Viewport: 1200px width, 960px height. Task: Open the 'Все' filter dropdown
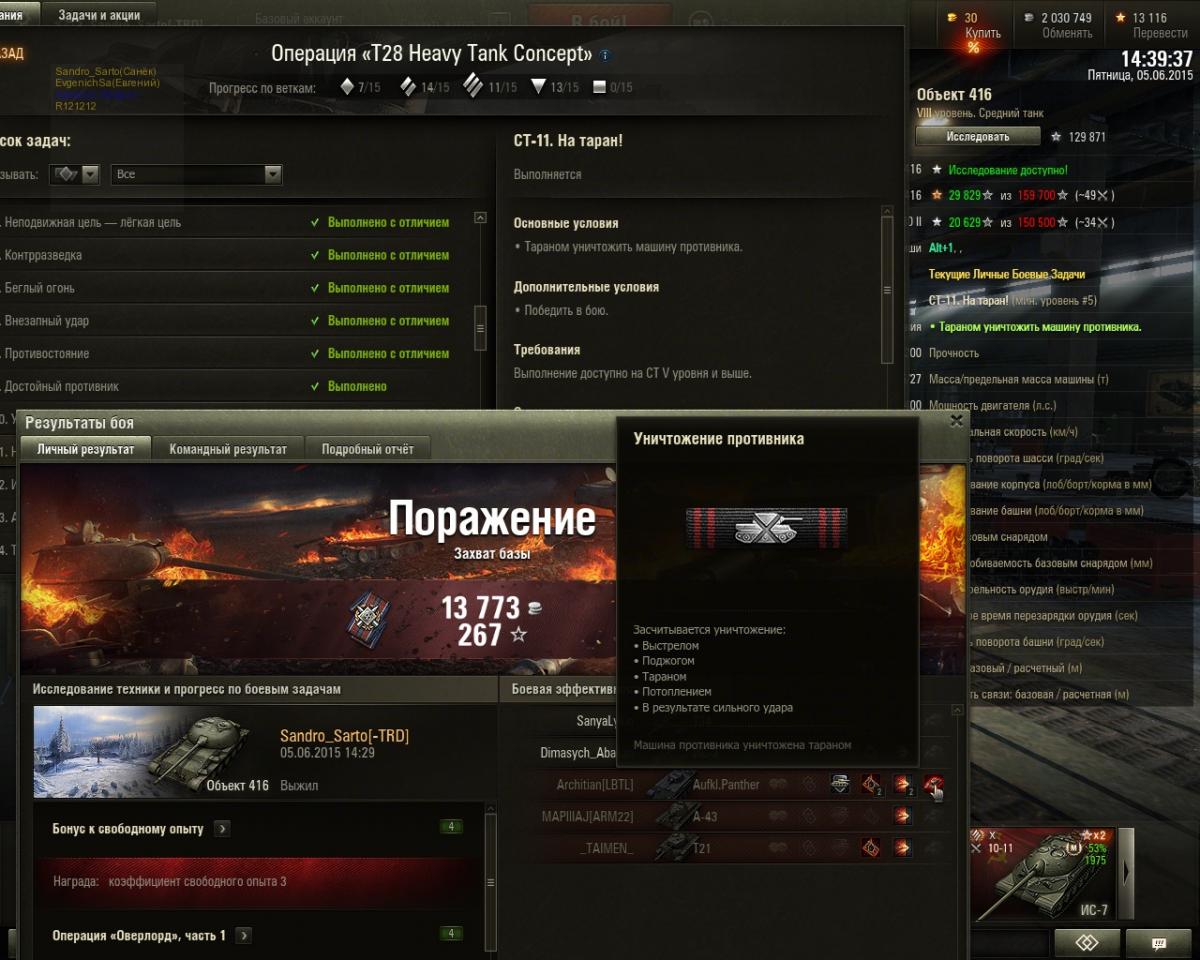pos(197,174)
